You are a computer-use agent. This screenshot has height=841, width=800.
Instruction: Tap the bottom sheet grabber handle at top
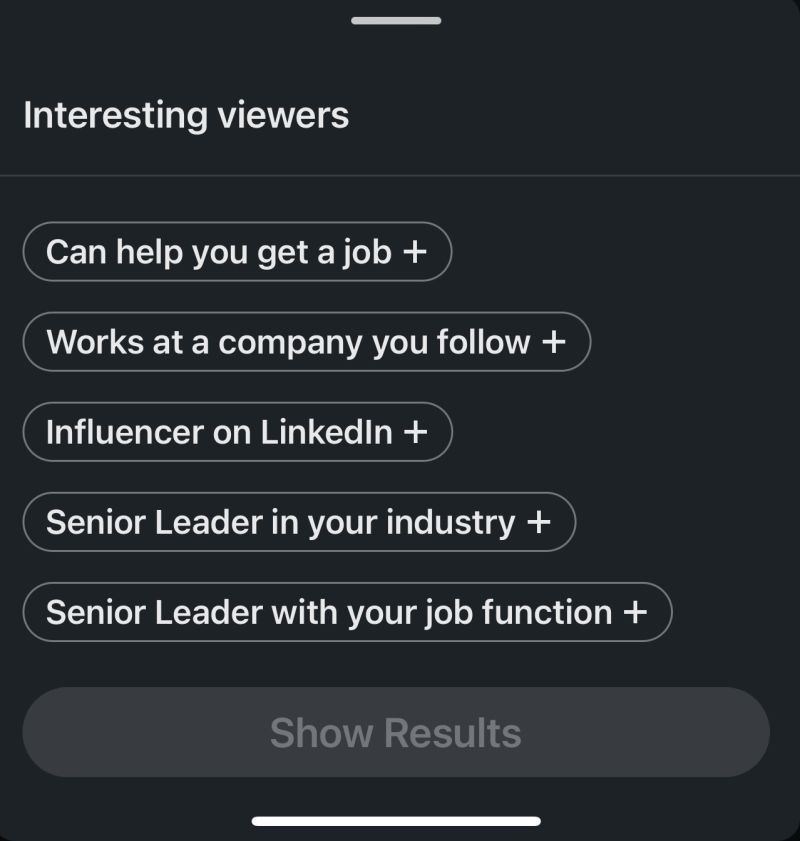click(x=396, y=20)
